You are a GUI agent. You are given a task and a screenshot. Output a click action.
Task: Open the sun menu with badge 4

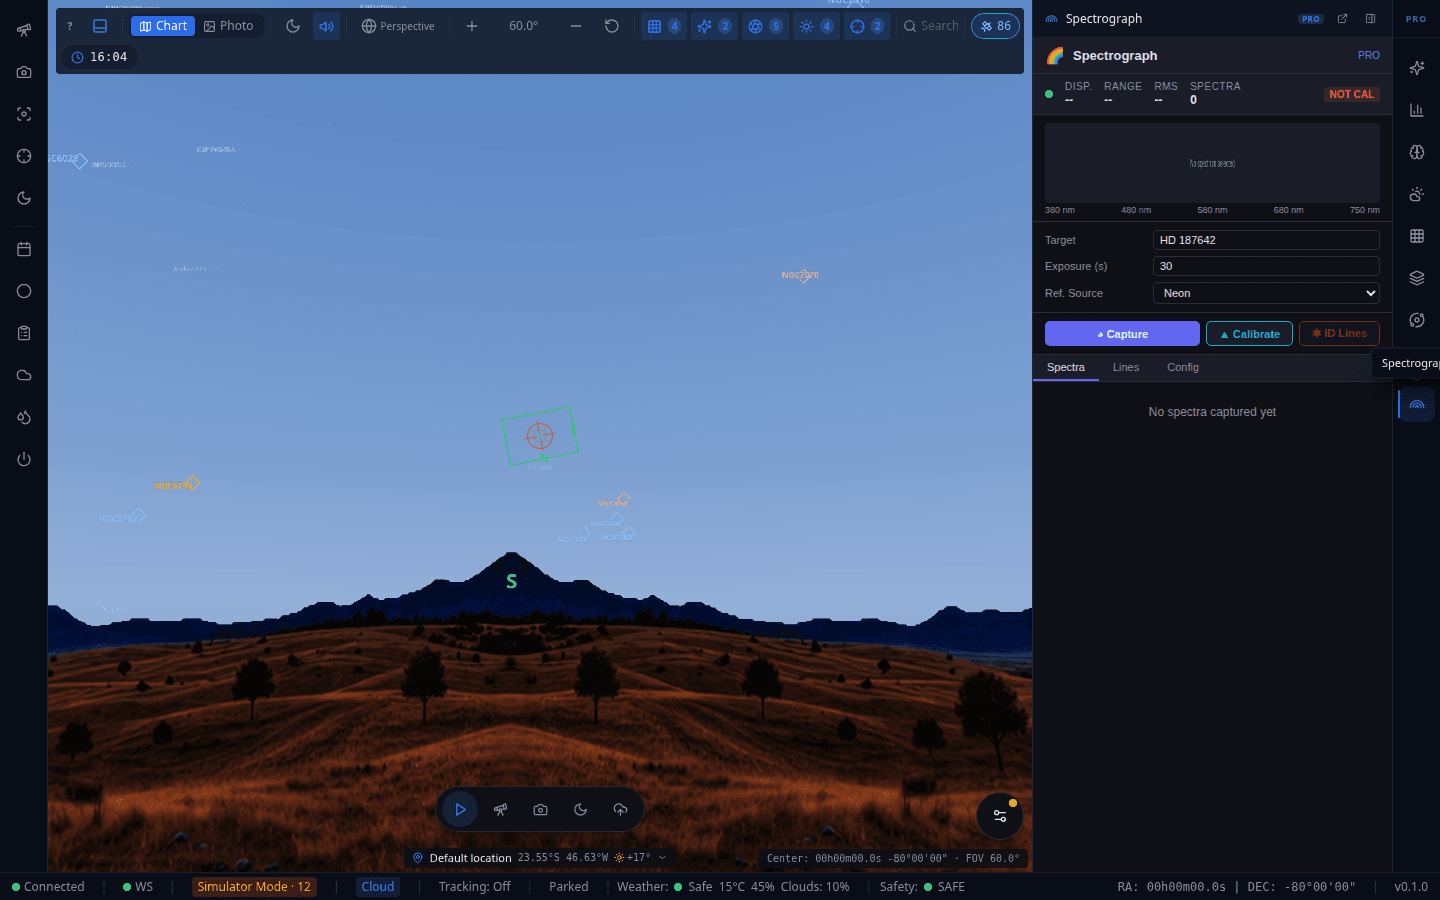816,26
